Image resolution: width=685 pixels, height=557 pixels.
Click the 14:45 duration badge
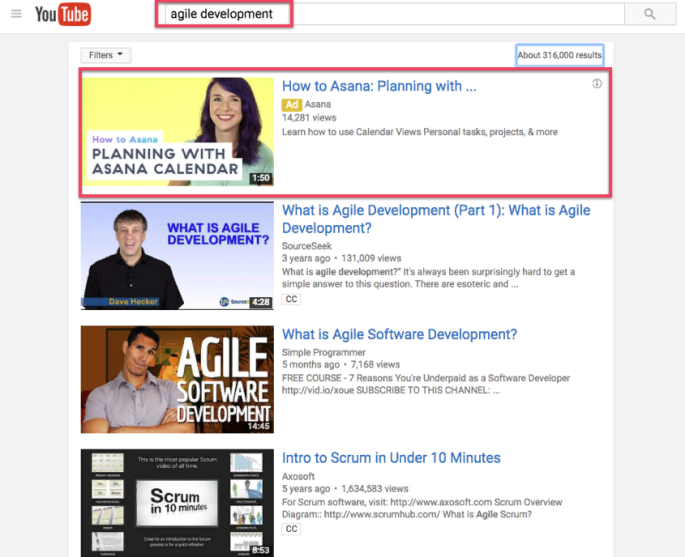[x=259, y=426]
